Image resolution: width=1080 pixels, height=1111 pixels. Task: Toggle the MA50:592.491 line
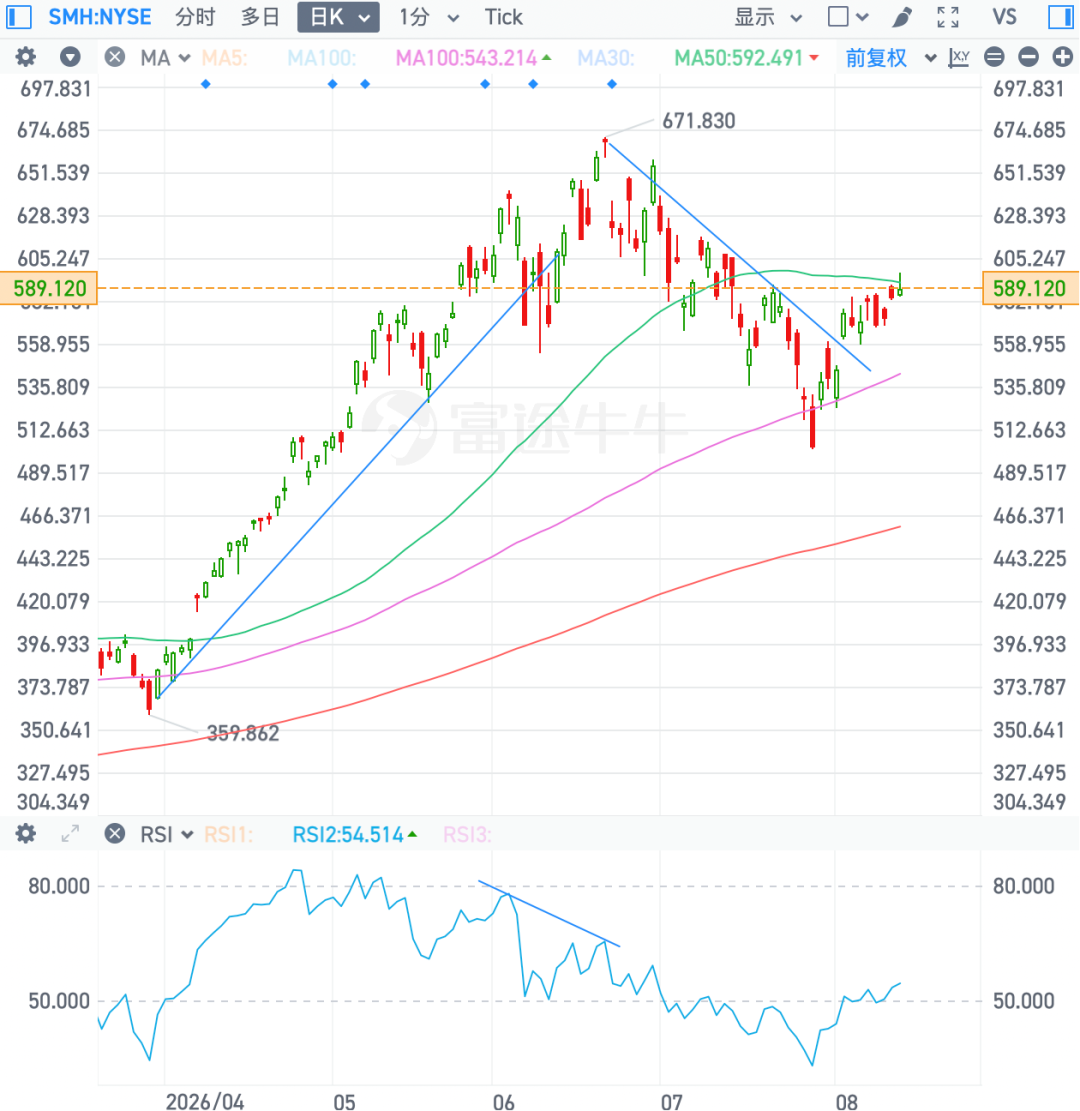[x=746, y=58]
